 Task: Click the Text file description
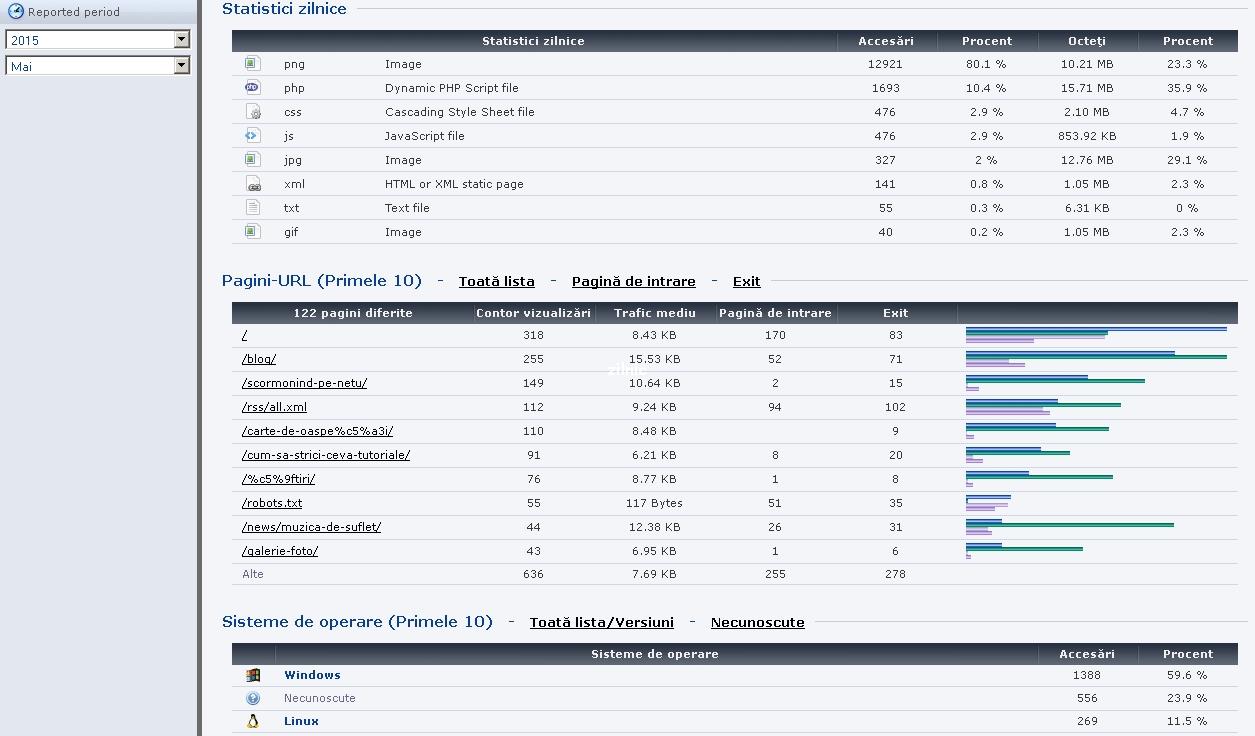point(407,208)
